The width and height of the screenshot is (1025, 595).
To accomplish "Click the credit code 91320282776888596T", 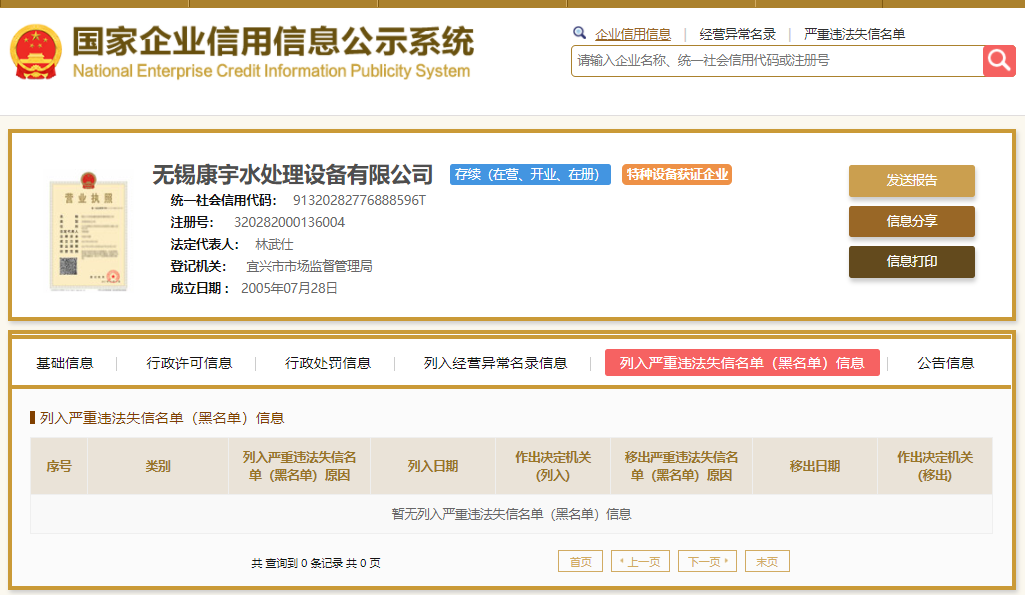I will point(360,201).
